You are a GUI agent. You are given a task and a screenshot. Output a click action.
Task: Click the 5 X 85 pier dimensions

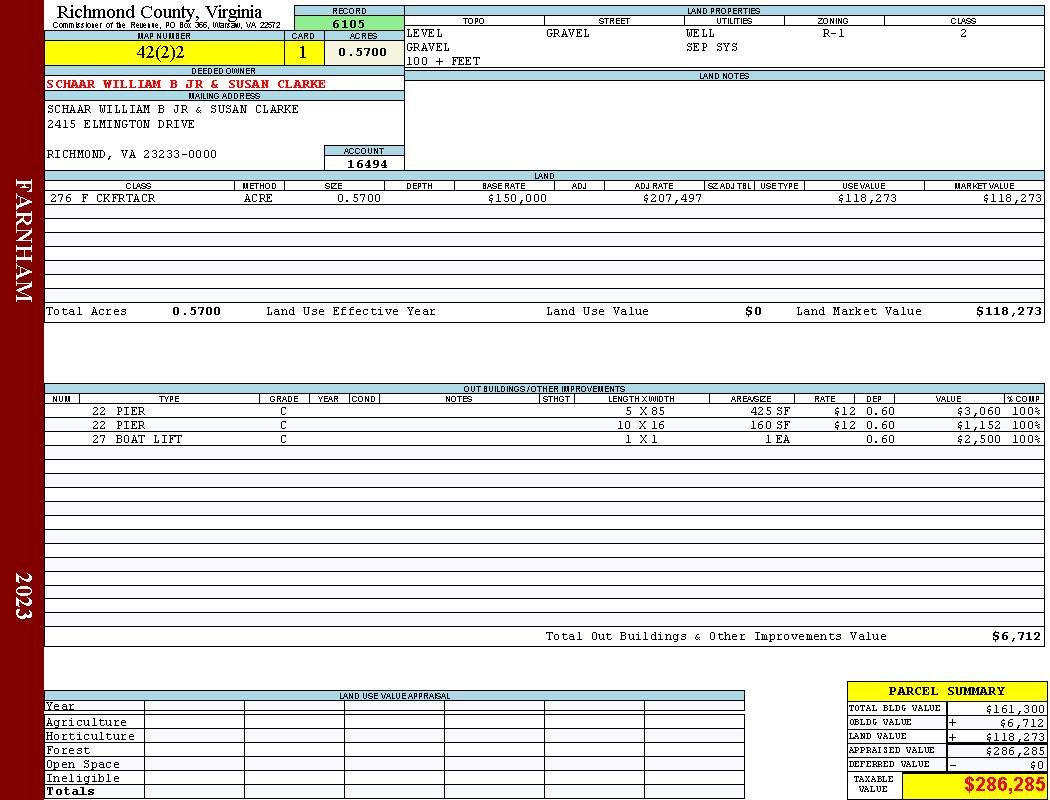point(645,412)
